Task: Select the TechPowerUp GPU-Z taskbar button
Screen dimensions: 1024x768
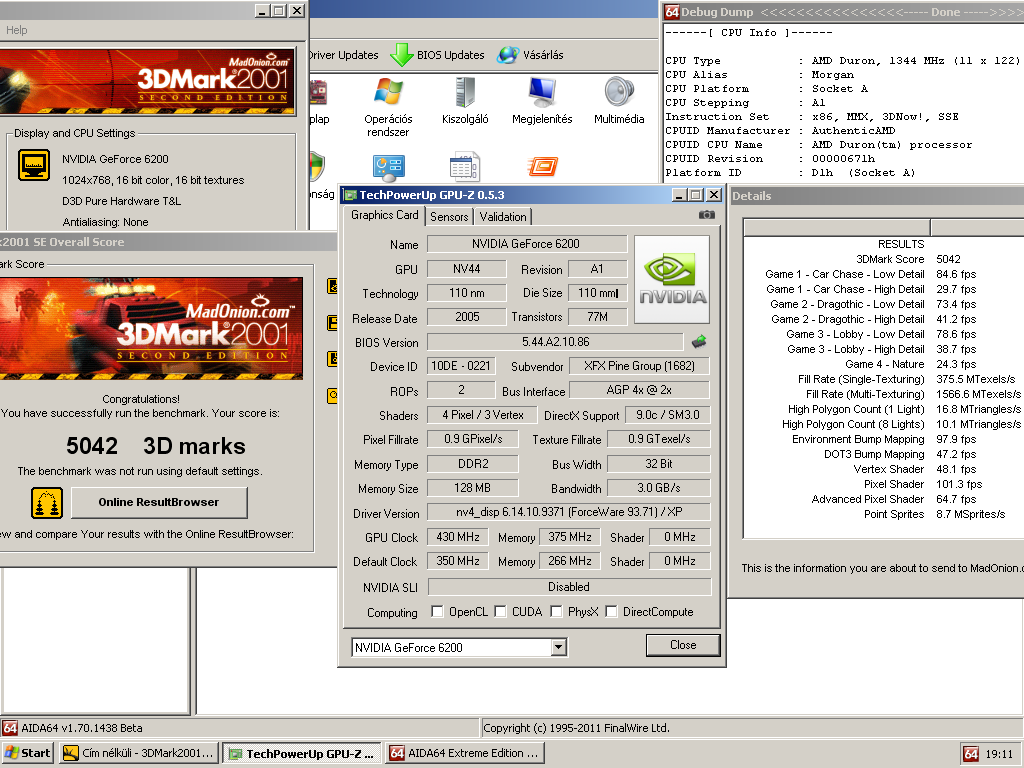Action: (302, 753)
